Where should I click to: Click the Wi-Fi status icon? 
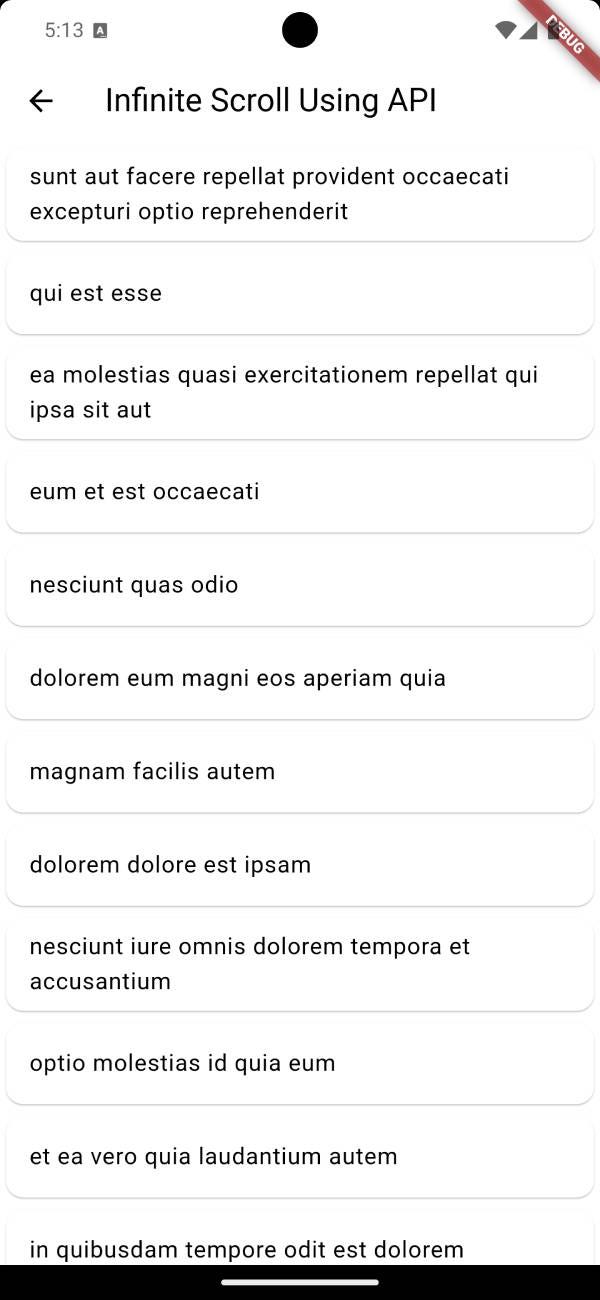pos(503,30)
